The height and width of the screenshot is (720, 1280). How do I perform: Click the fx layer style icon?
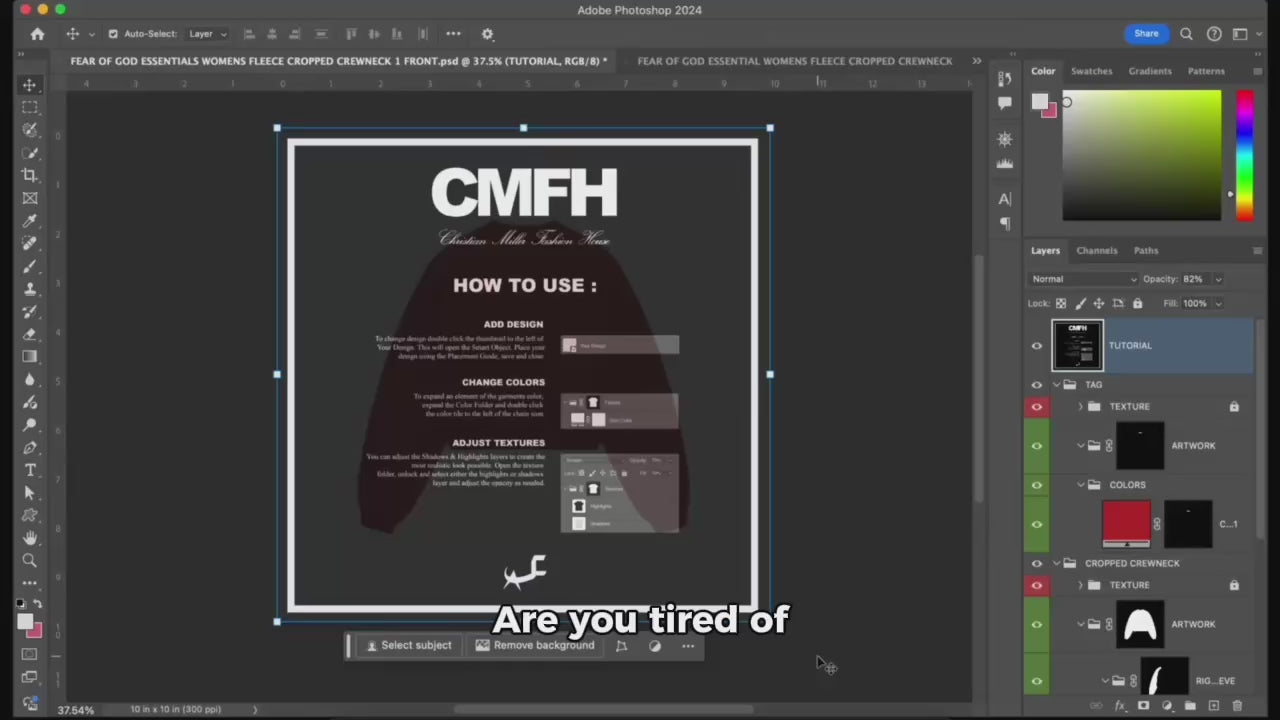tap(1119, 706)
